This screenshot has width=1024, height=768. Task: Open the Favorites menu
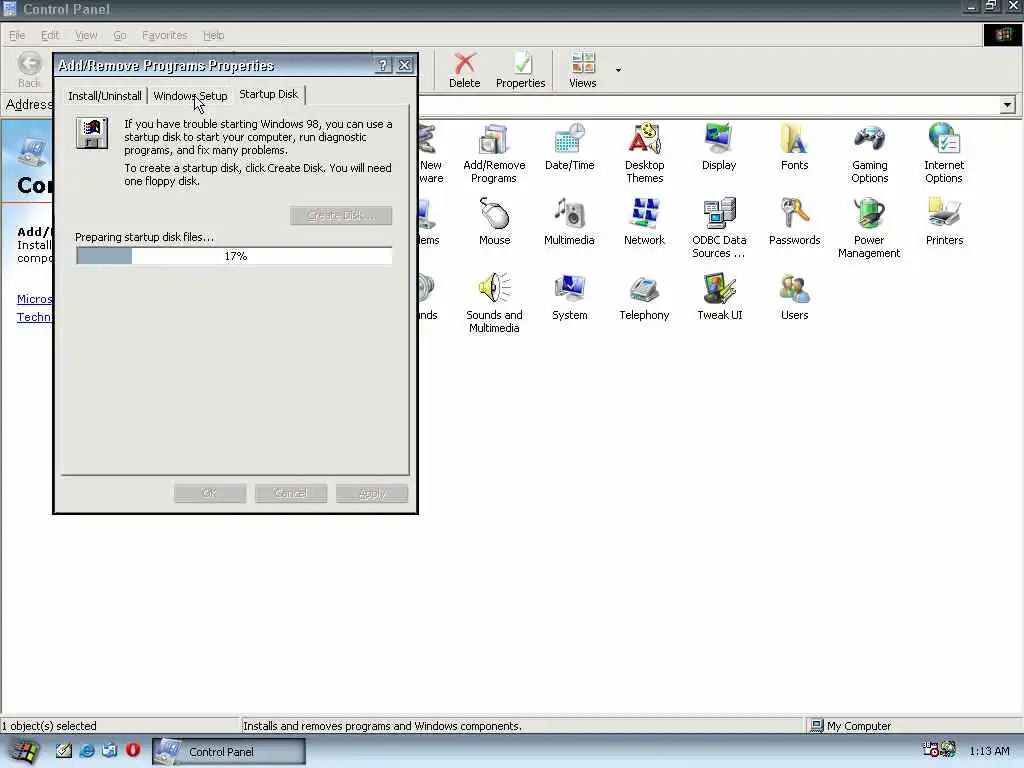pyautogui.click(x=165, y=35)
